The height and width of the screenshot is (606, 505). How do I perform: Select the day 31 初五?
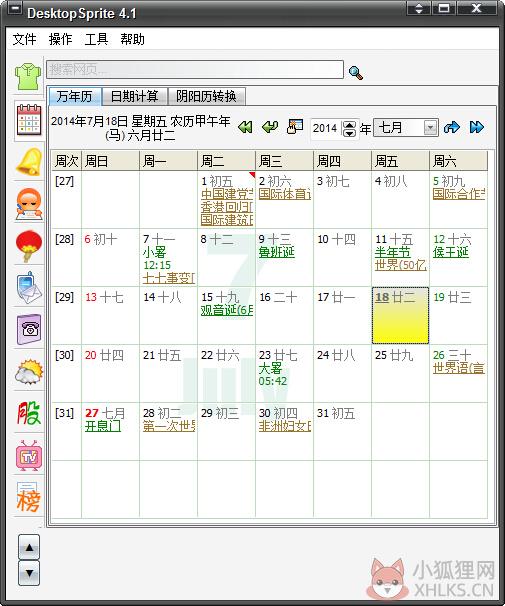[342, 431]
